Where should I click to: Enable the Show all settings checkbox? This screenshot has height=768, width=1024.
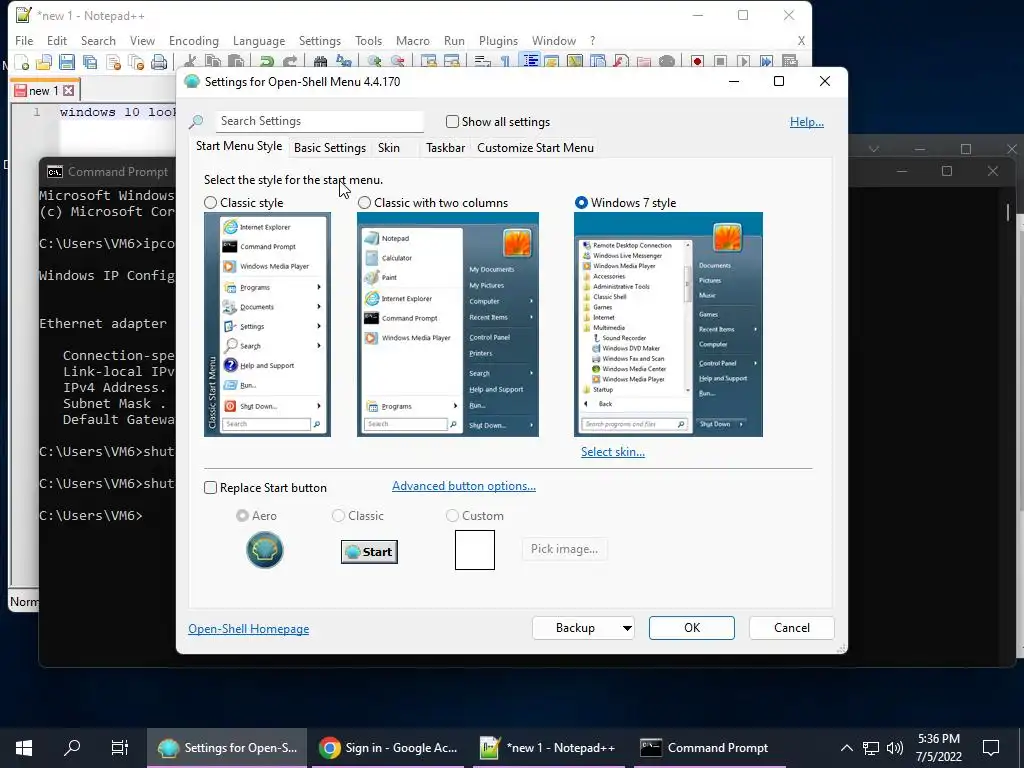(452, 121)
